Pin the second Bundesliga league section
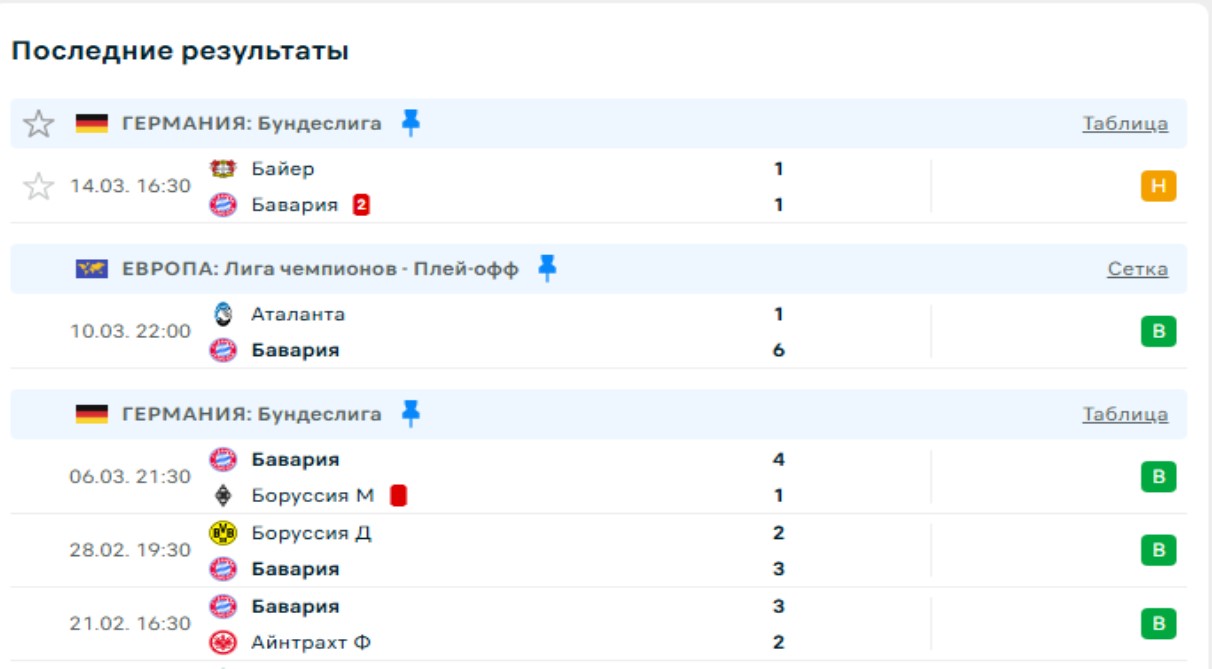 [410, 414]
